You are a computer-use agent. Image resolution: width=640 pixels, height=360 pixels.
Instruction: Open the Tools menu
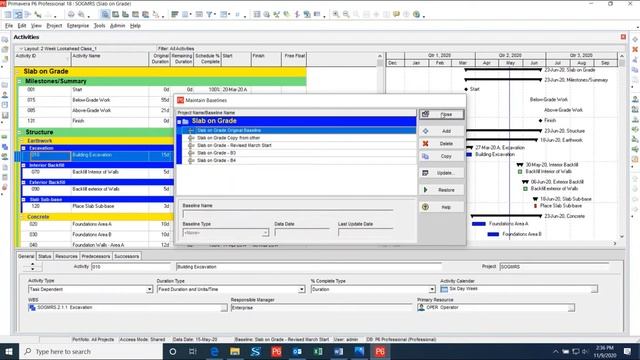point(100,26)
